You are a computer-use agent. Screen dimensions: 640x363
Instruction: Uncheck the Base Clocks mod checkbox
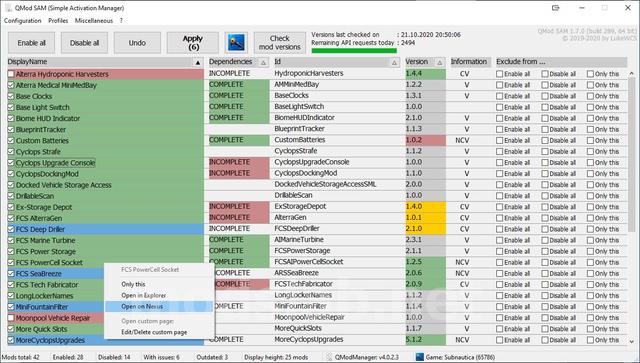point(11,96)
